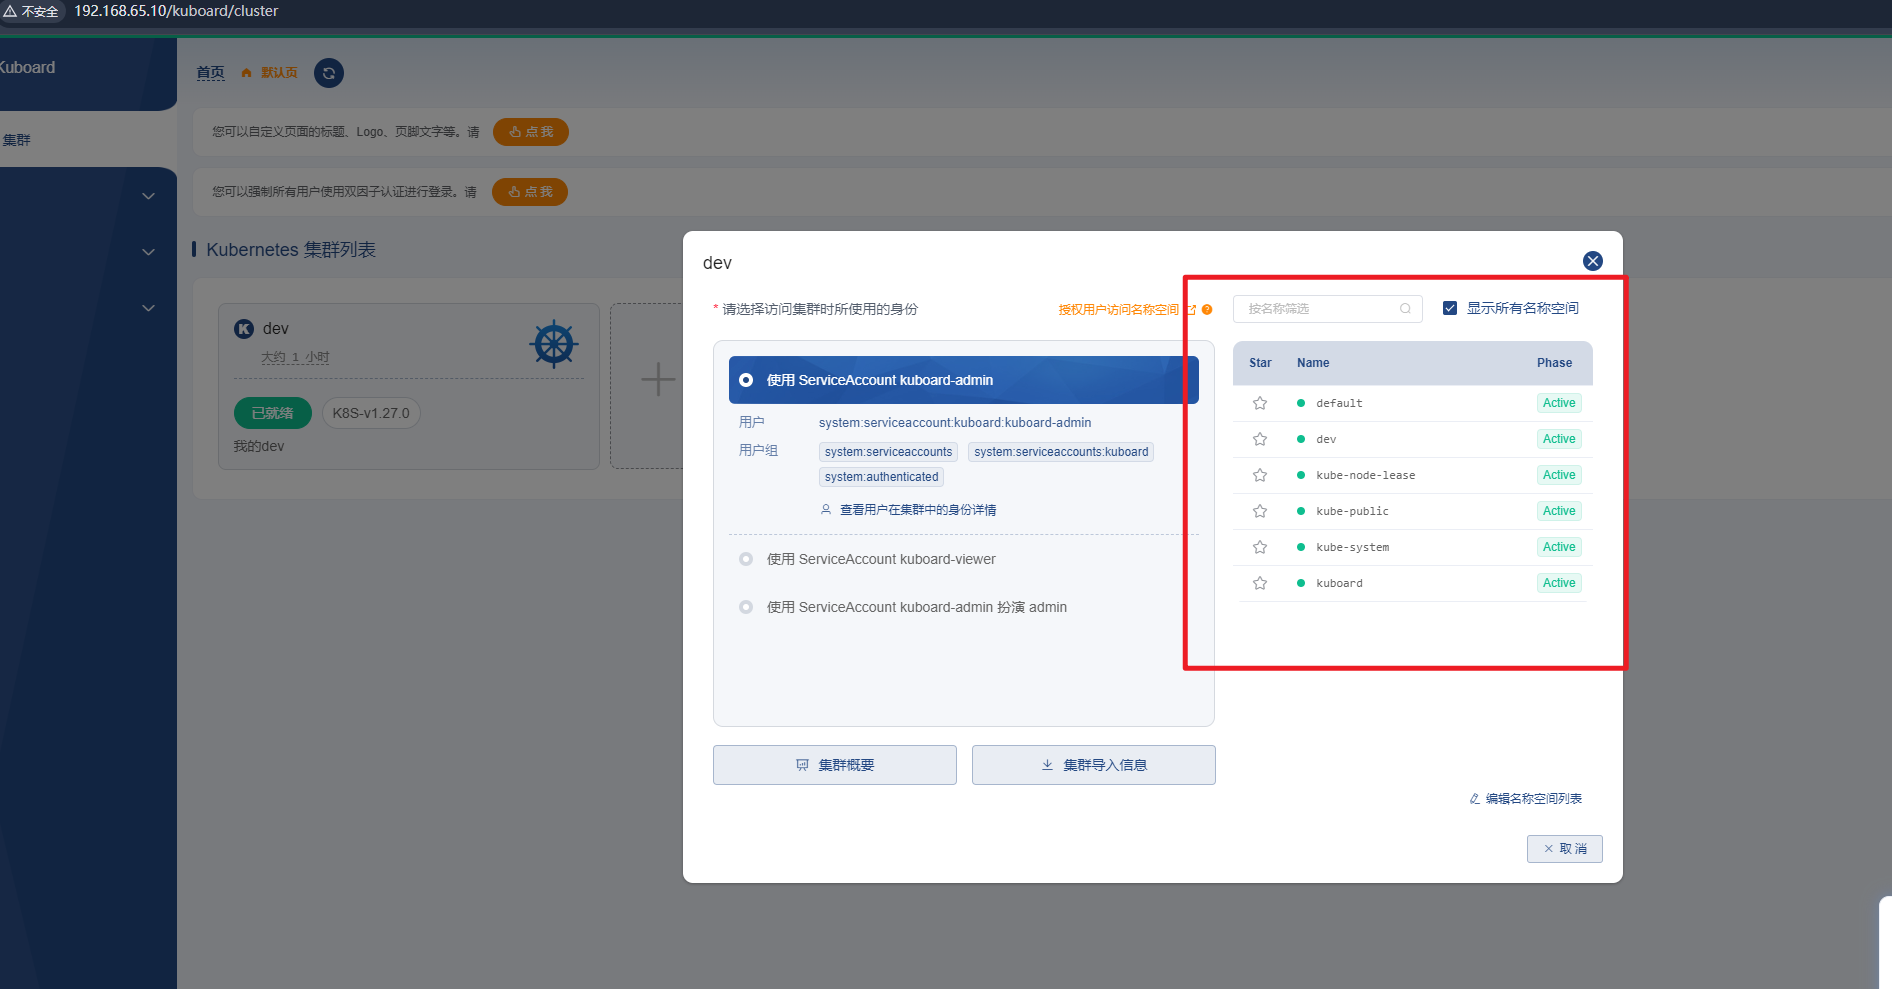The height and width of the screenshot is (989, 1892).
Task: Click the plus icon to add cluster
Action: [658, 380]
